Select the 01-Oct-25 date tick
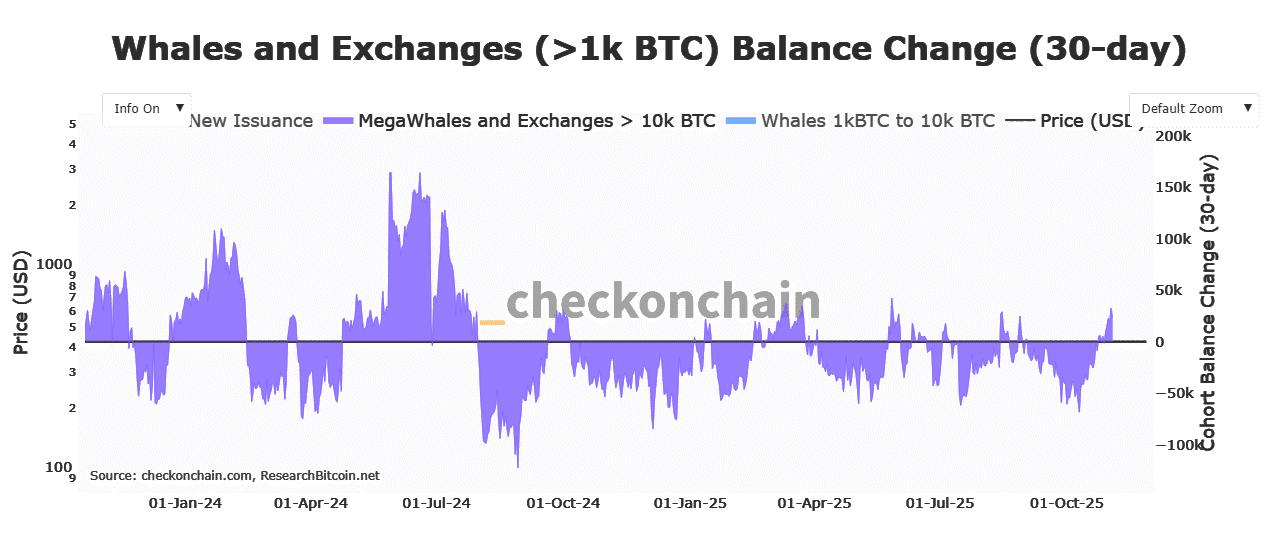The width and height of the screenshot is (1280, 551). (1066, 503)
